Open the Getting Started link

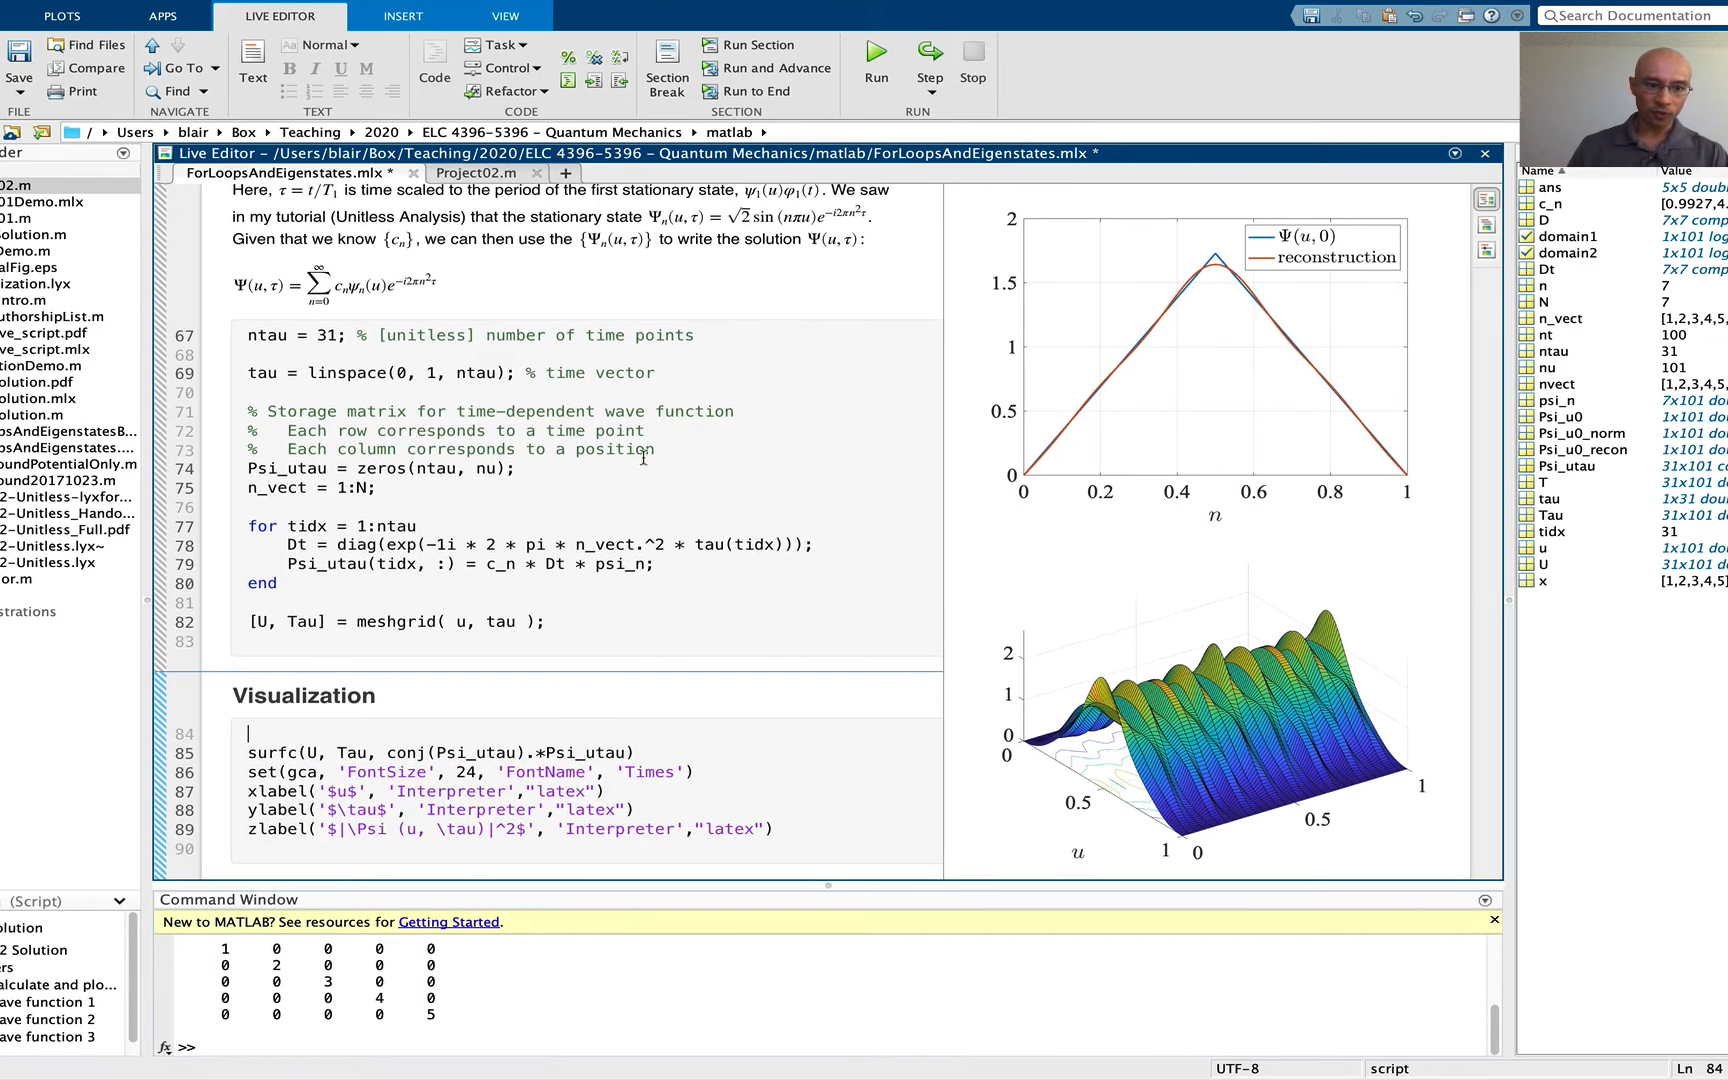pos(448,922)
